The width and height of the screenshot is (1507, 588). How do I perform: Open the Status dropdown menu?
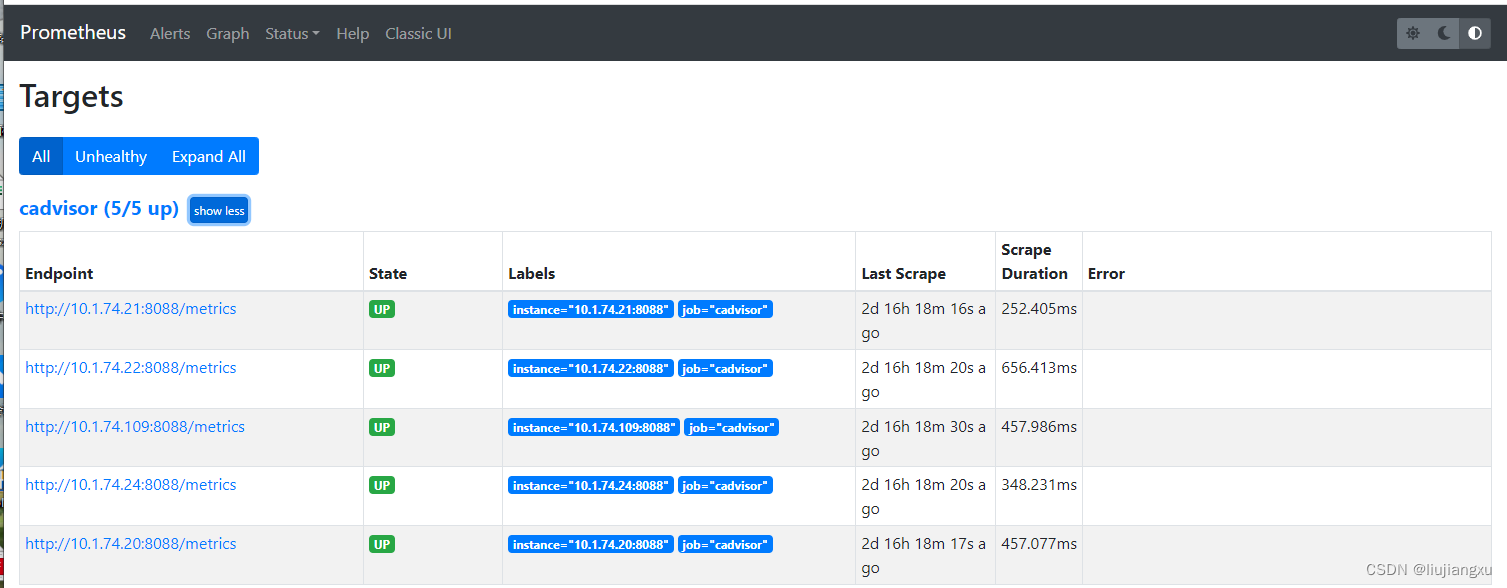pos(291,33)
